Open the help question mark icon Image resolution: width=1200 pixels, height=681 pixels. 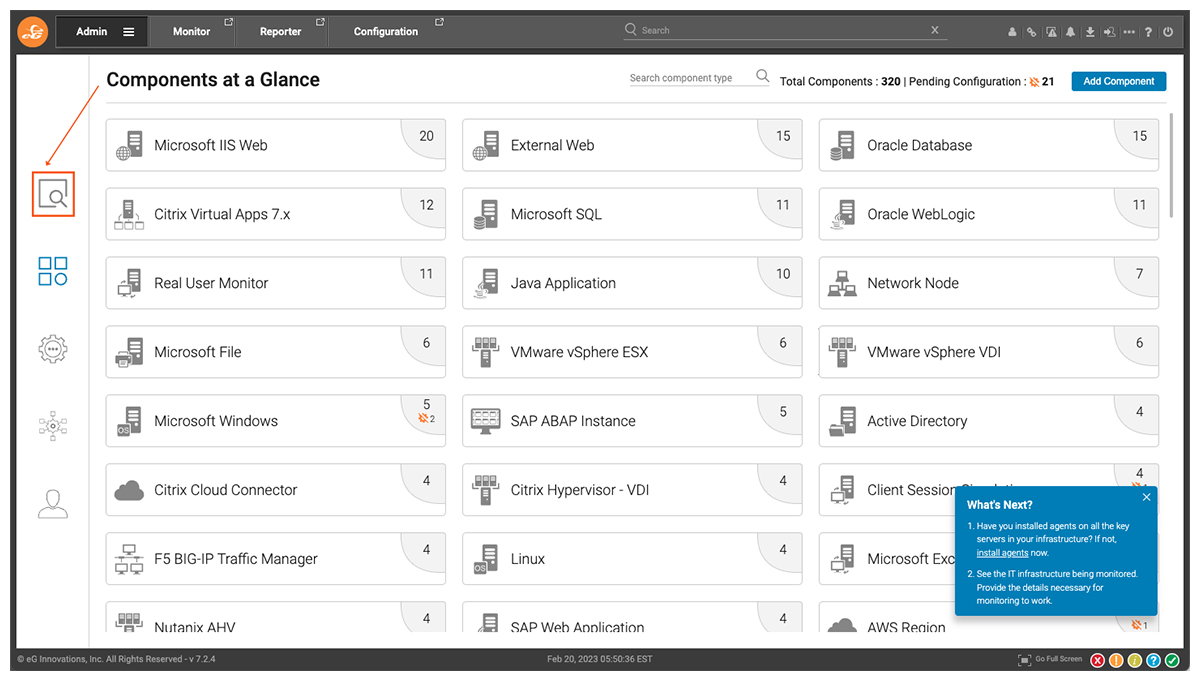pyautogui.click(x=1148, y=32)
